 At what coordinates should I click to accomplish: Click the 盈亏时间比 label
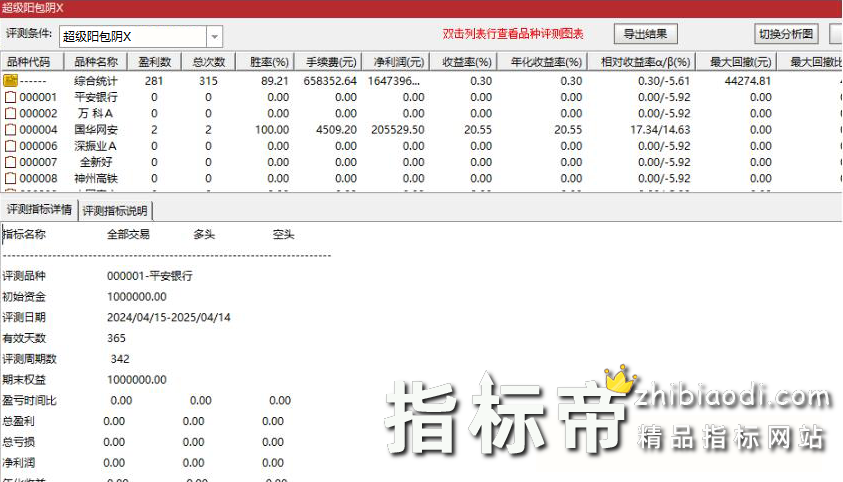tap(29, 400)
